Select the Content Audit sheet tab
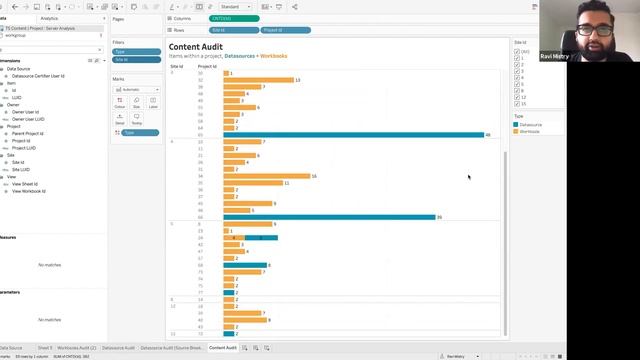 tap(222, 348)
